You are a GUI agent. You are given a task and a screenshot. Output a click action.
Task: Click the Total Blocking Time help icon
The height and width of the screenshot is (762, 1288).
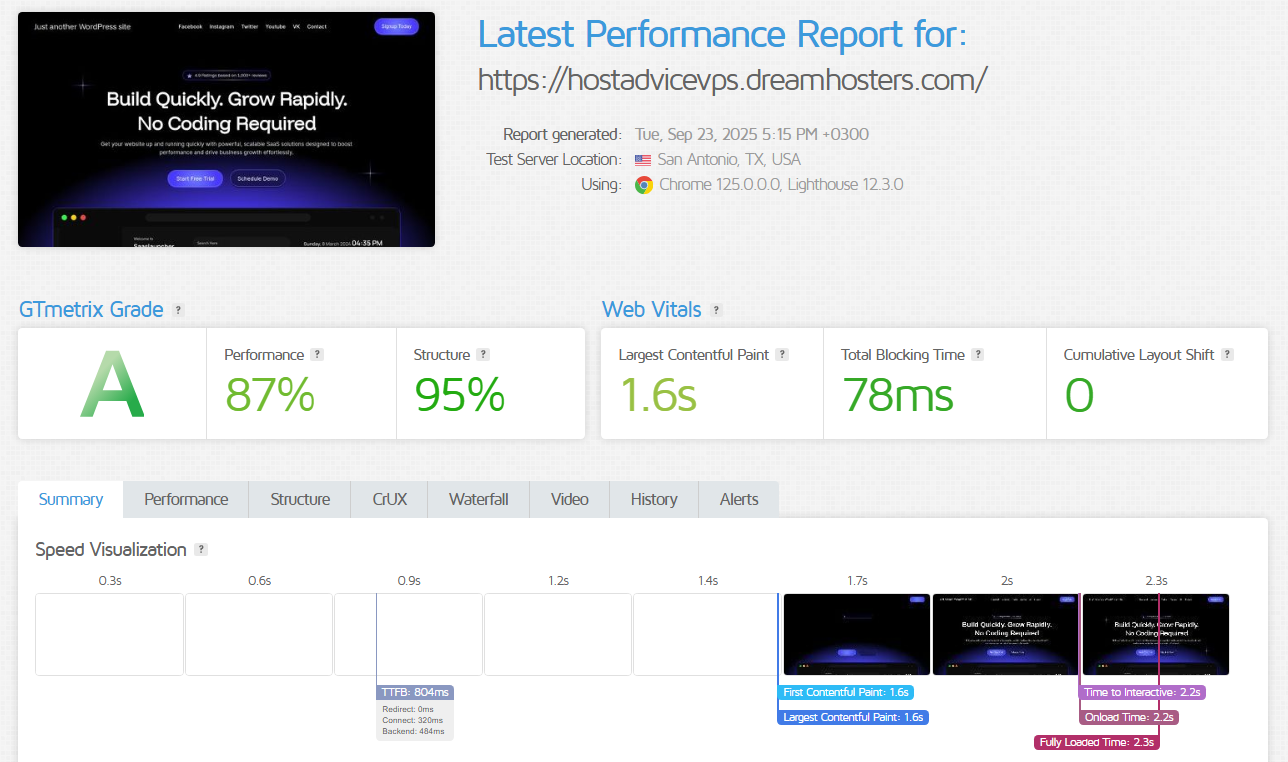[x=978, y=354]
